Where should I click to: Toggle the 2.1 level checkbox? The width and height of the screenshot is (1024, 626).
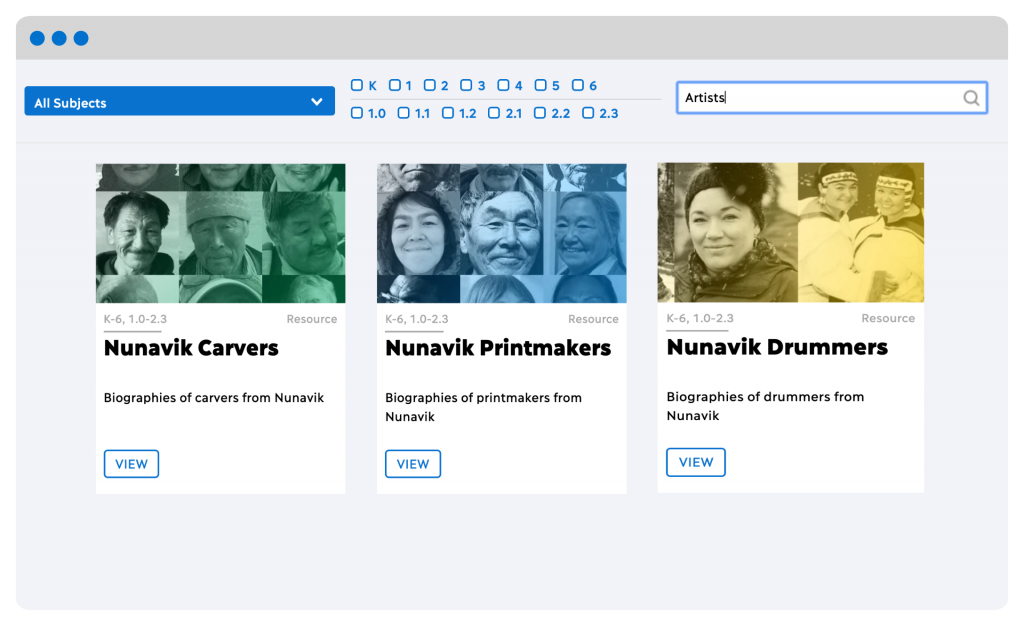click(x=494, y=113)
